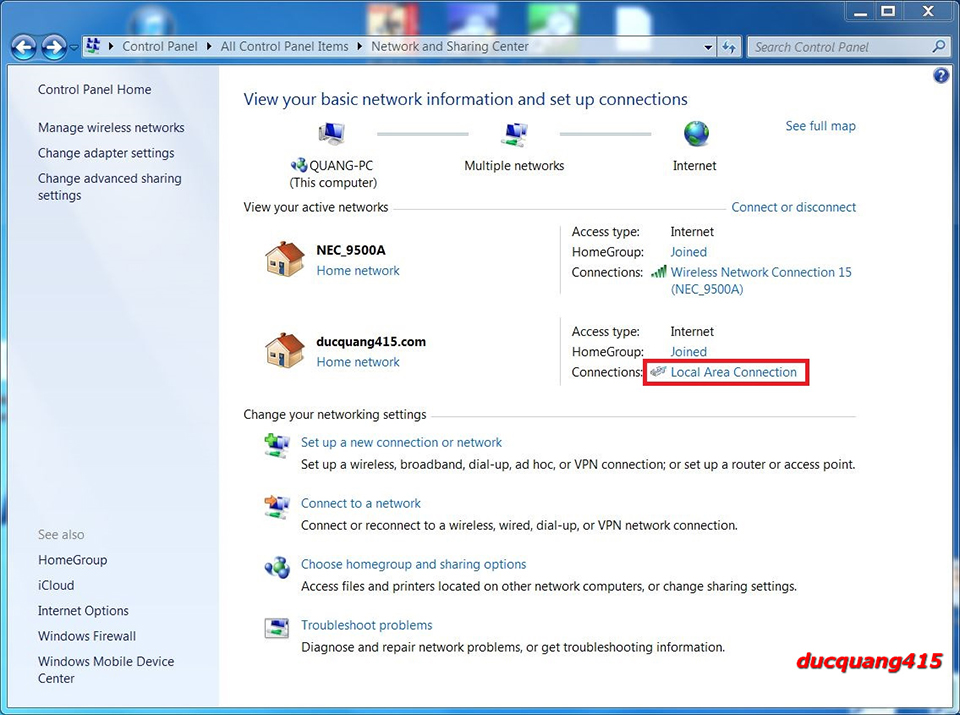
Task: Click the See full map link
Action: point(820,126)
